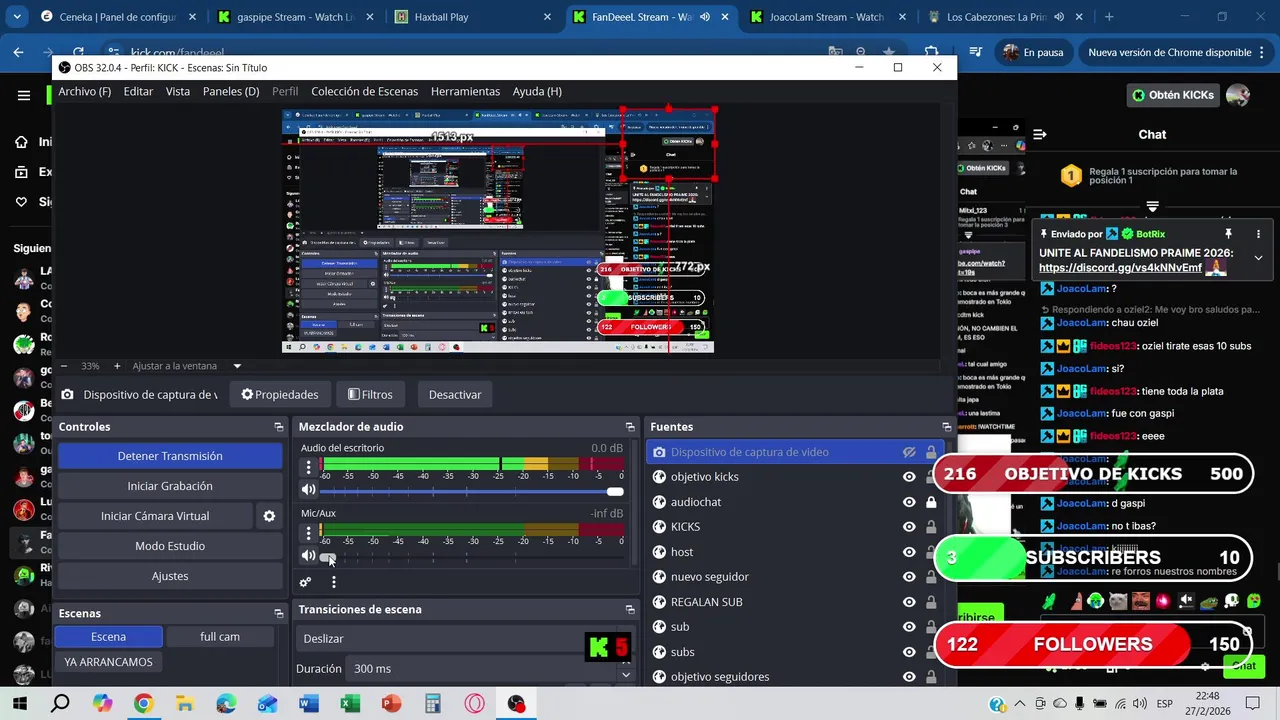Open the Vista menu
Viewport: 1280px width, 720px height.
coord(178,91)
